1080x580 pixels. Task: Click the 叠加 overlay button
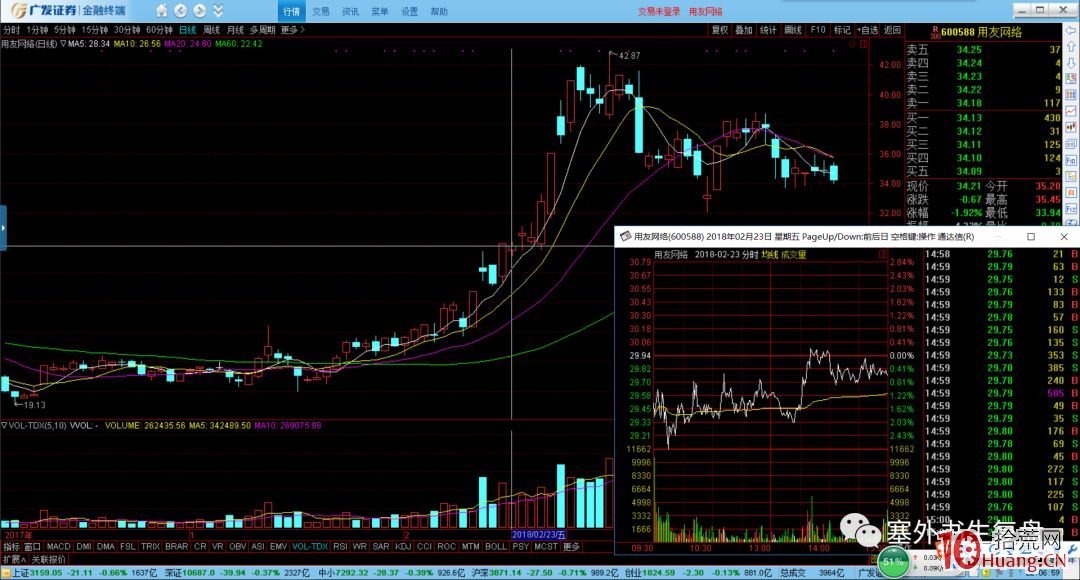pos(744,30)
